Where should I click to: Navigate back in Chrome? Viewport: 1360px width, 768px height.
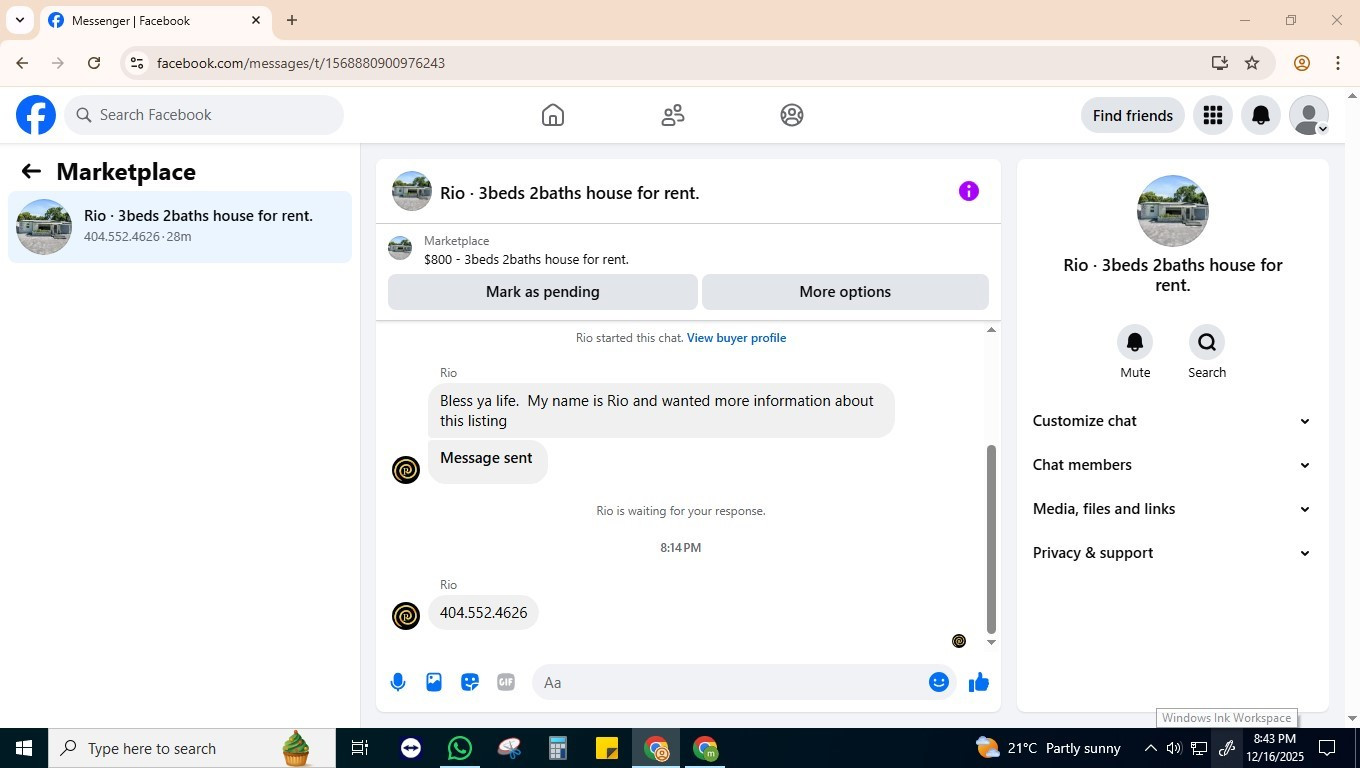[22, 63]
